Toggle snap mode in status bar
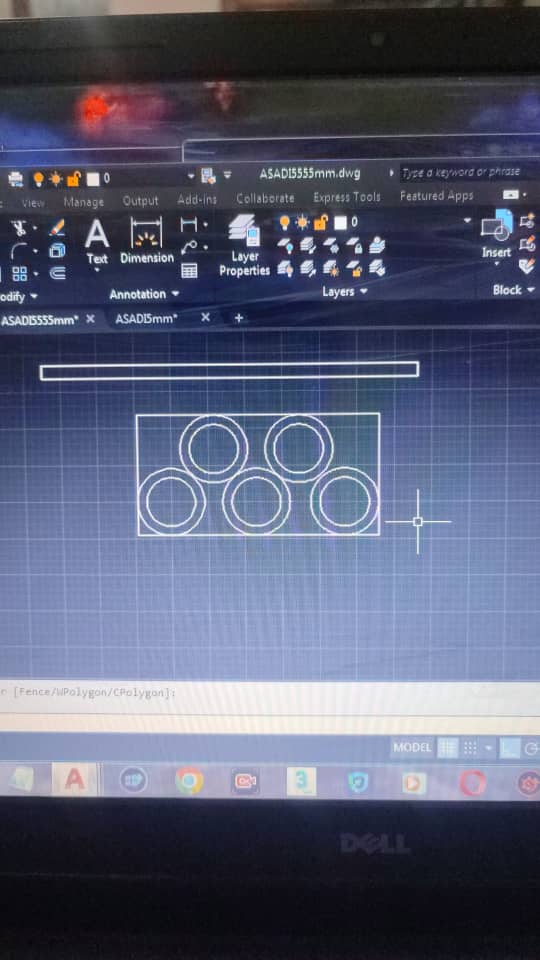 pos(470,748)
